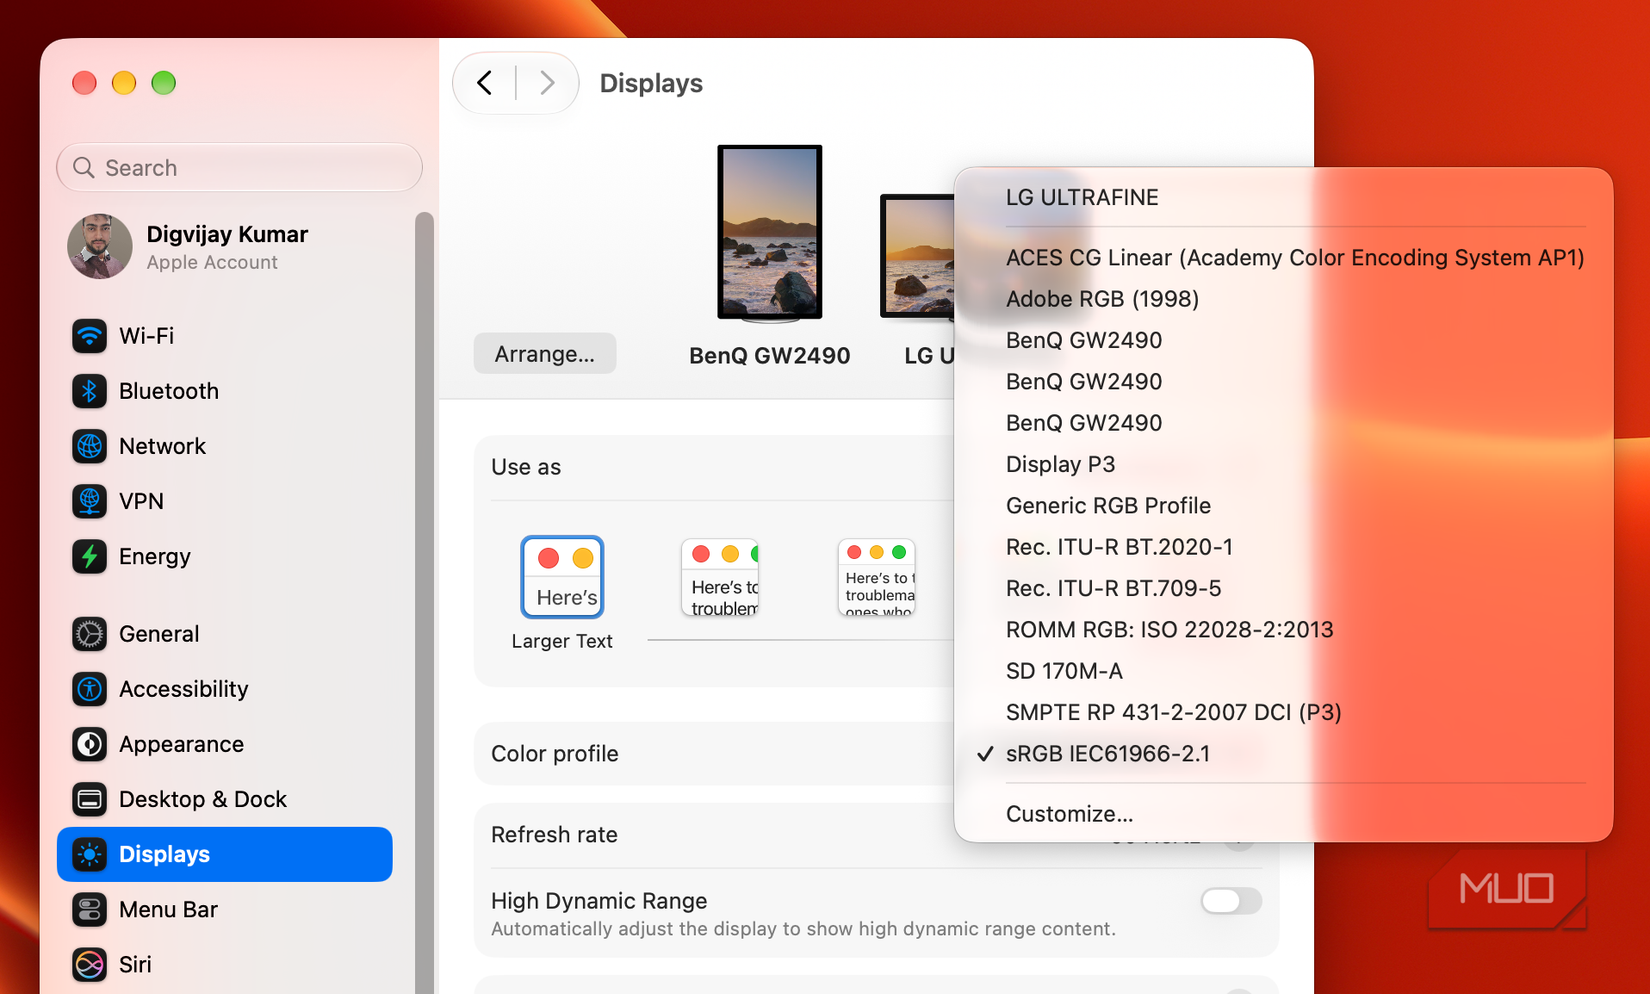
Task: Click the VPN icon in sidebar
Action: (x=89, y=501)
